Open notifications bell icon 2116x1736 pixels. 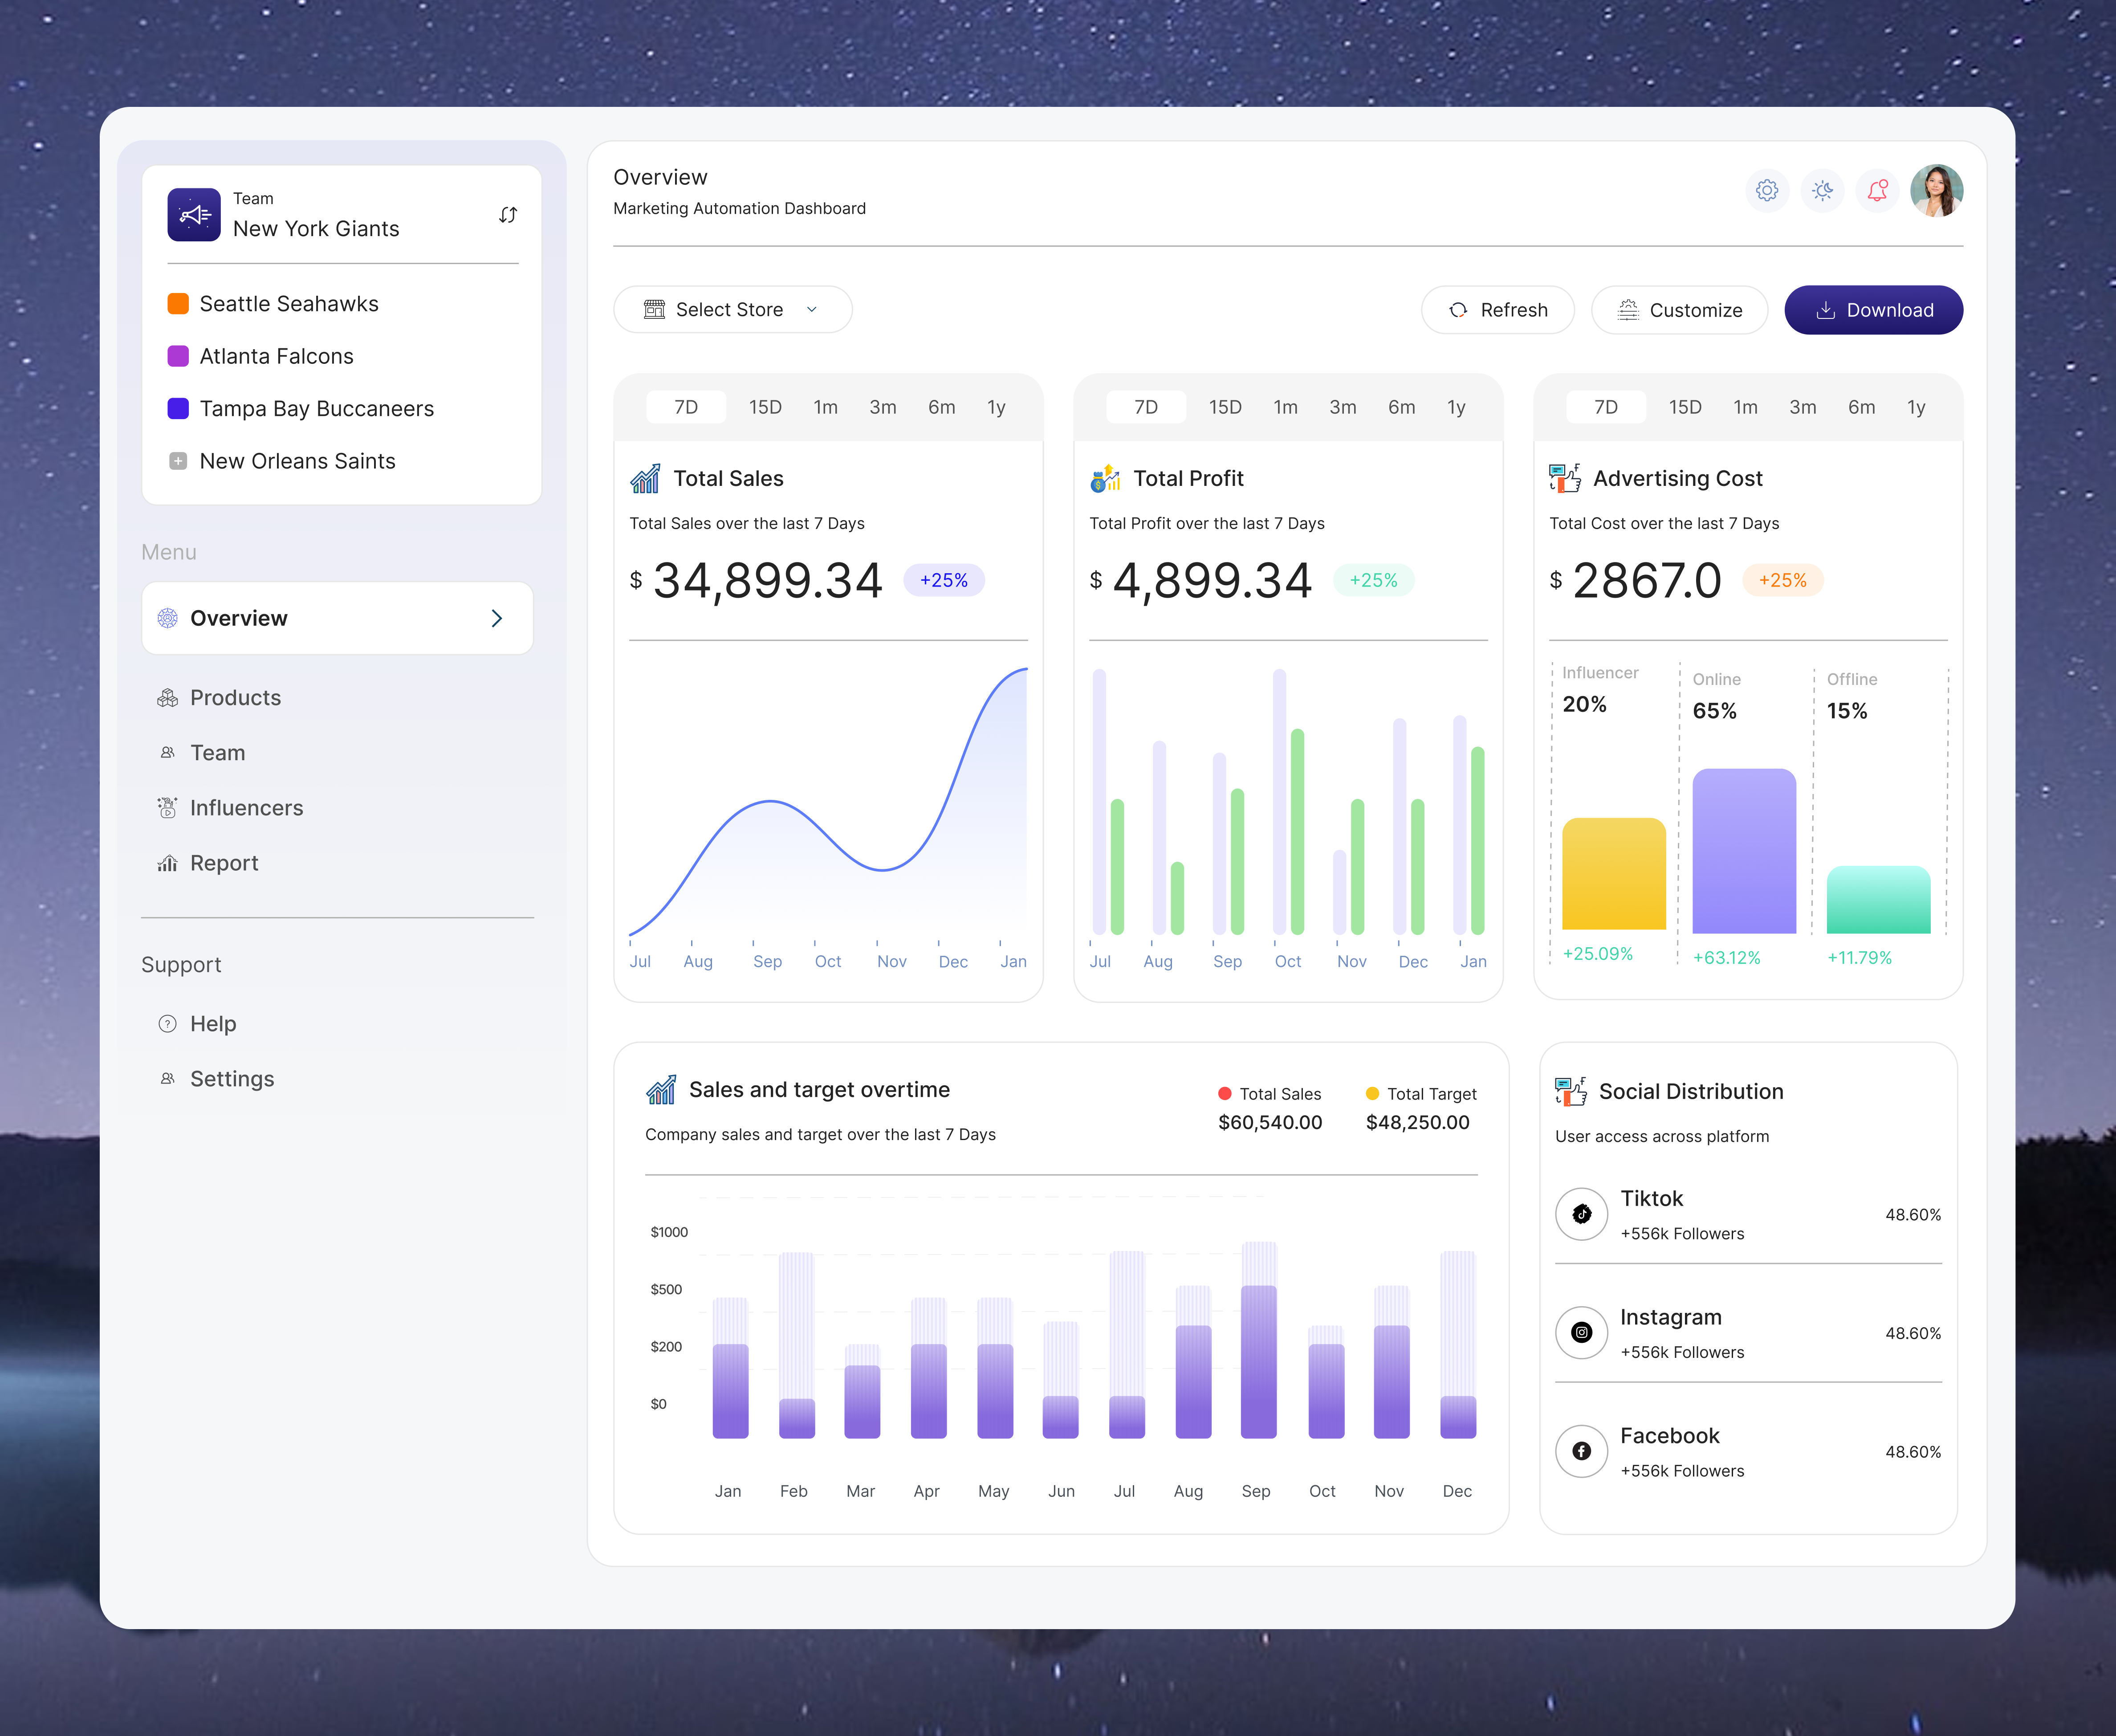coord(1877,190)
